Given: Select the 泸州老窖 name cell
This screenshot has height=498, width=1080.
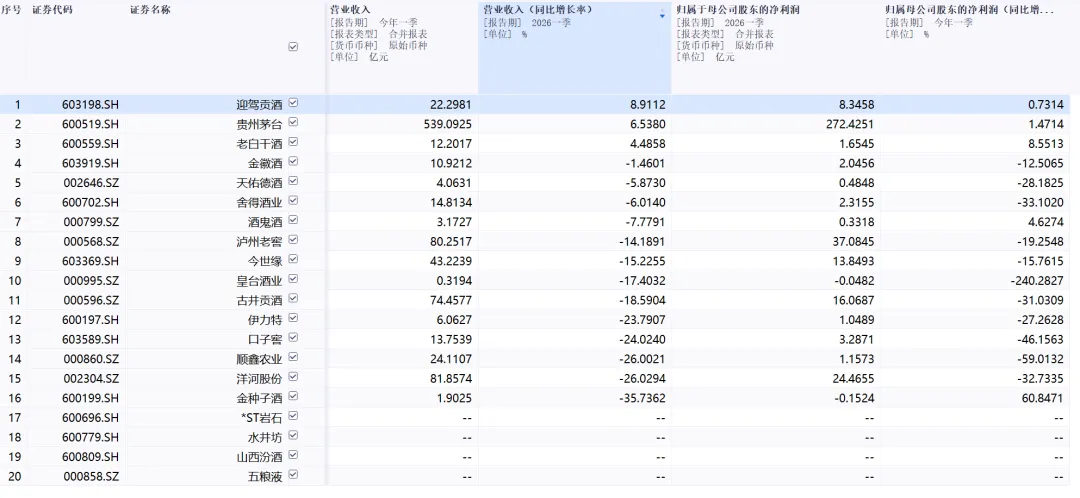Looking at the screenshot, I should click(x=259, y=241).
